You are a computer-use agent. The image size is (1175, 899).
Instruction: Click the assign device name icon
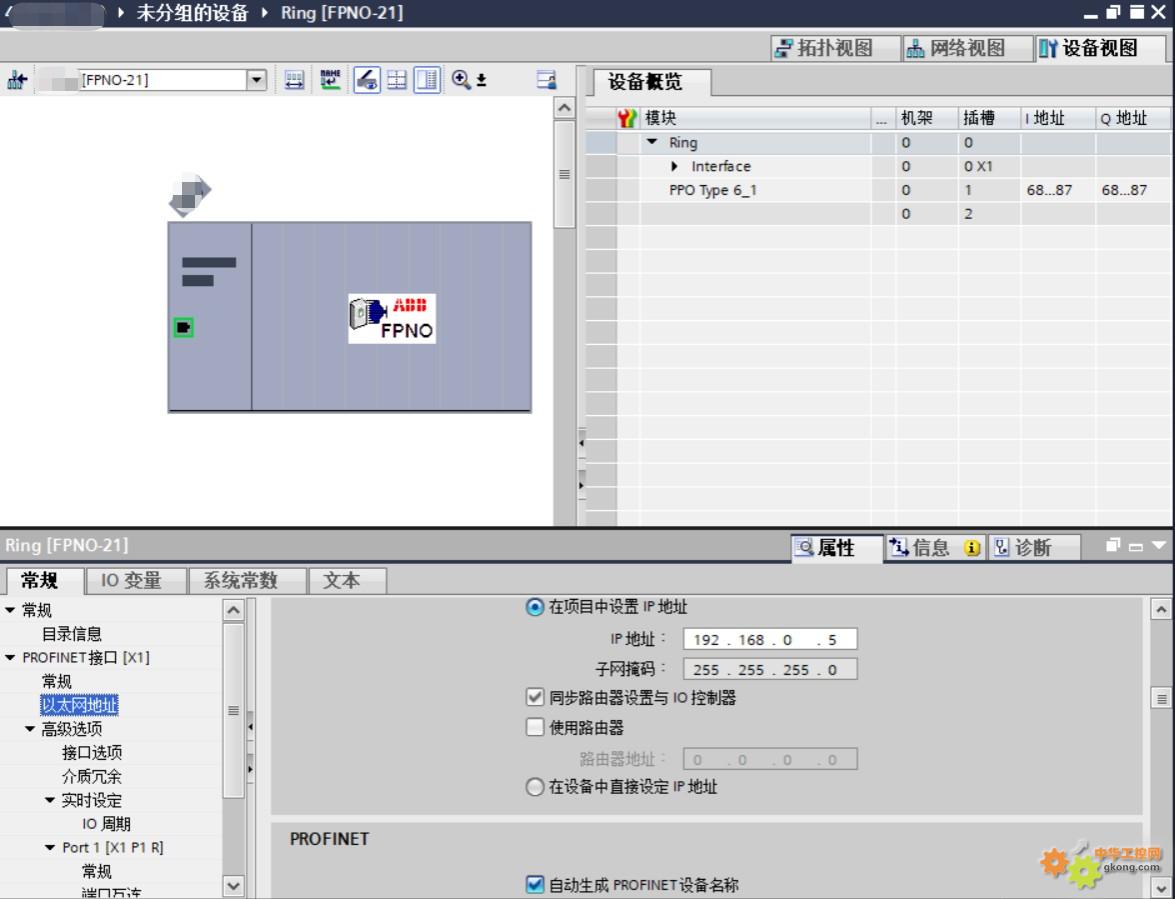[330, 80]
